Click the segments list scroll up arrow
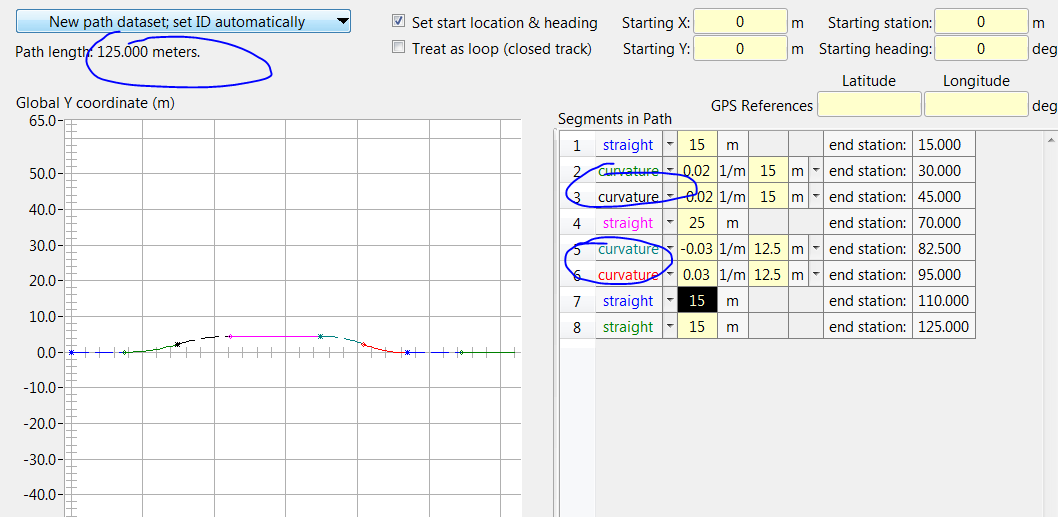The width and height of the screenshot is (1058, 517). [x=1051, y=140]
